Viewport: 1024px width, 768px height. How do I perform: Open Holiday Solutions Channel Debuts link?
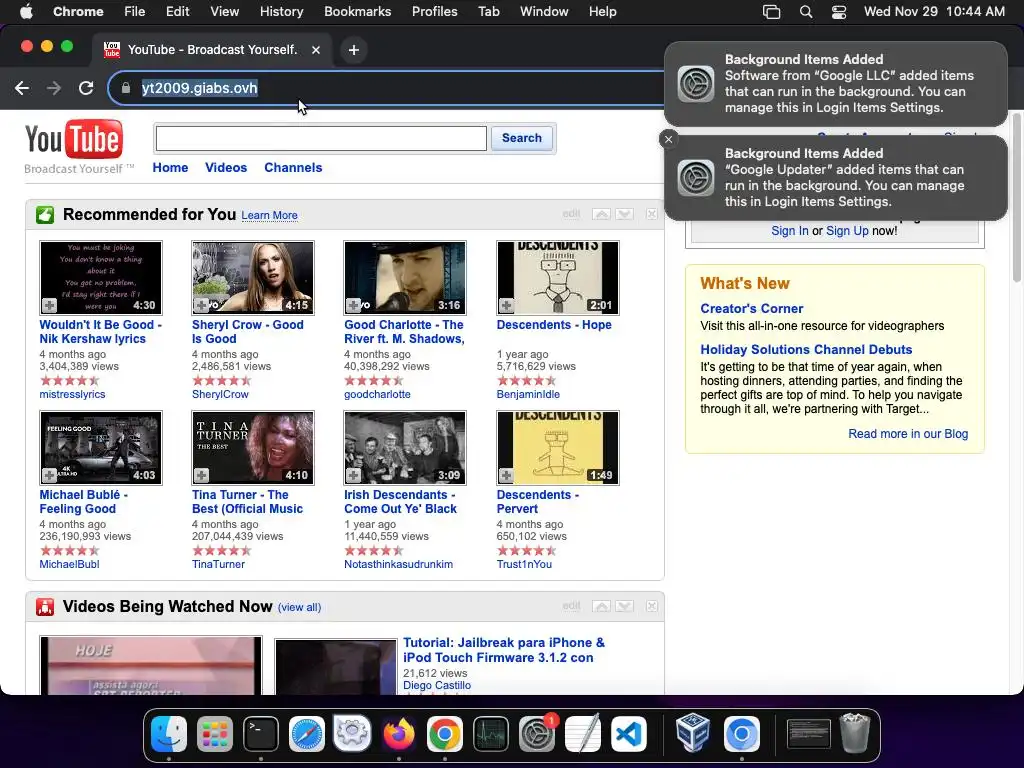tap(806, 349)
